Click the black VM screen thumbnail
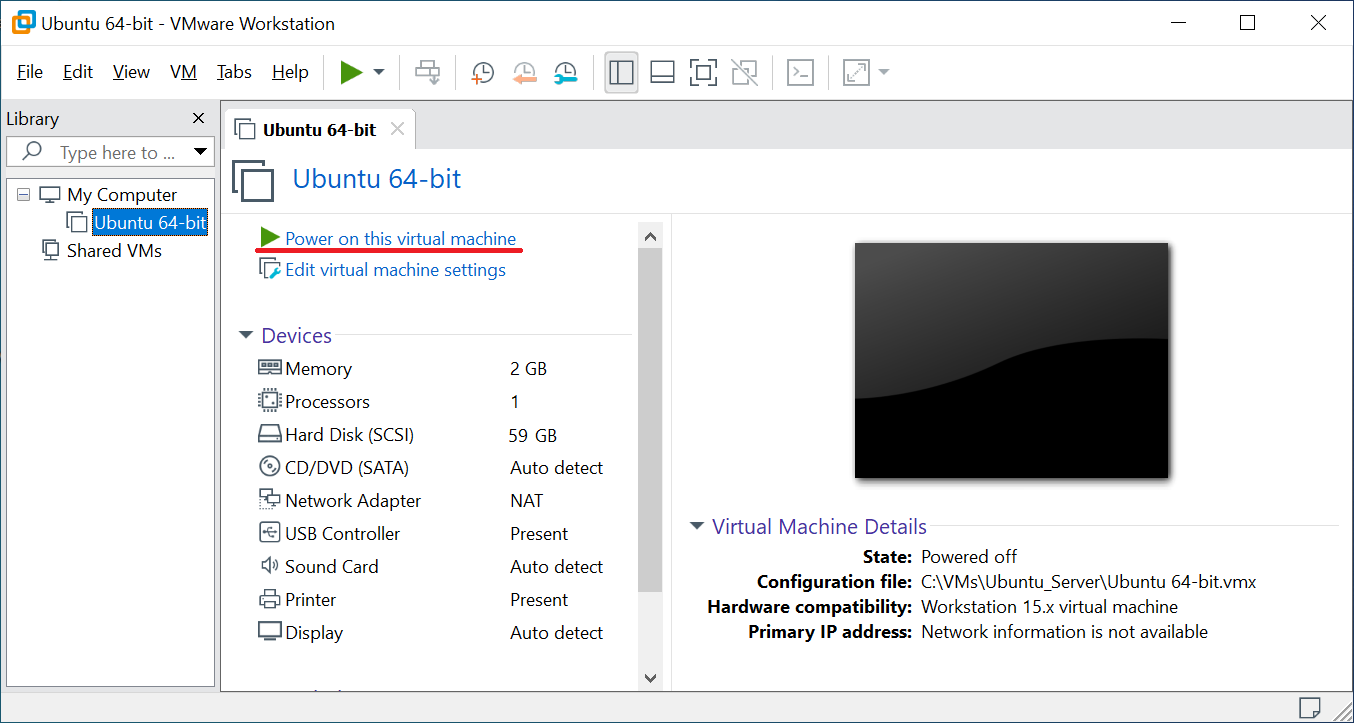The image size is (1354, 723). click(x=1011, y=360)
